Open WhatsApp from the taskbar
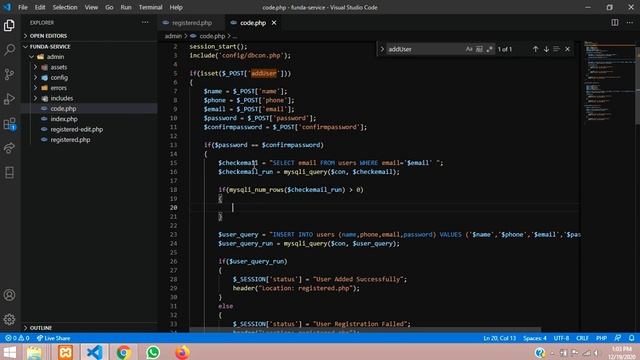The width and height of the screenshot is (640, 360). 153,352
